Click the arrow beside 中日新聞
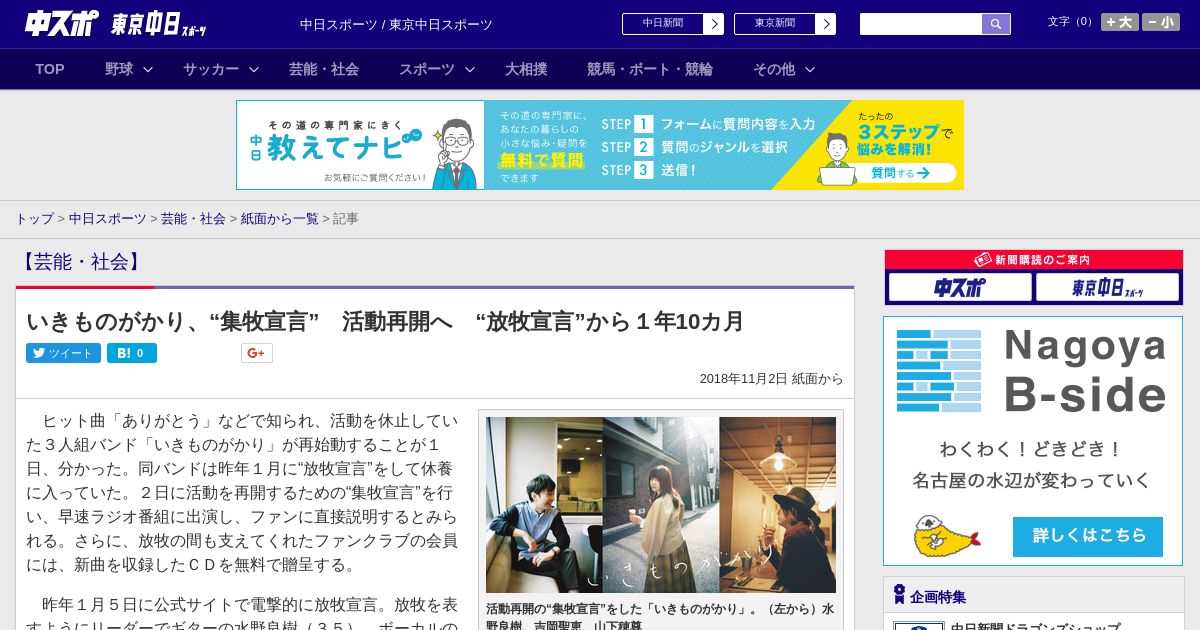The height and width of the screenshot is (630, 1200). (714, 24)
